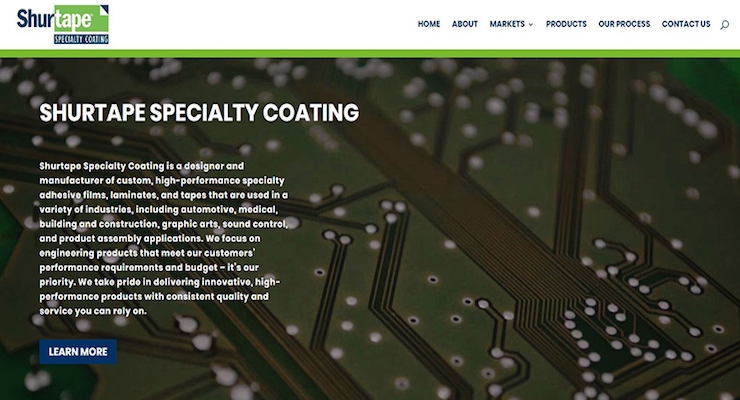Expand the Markets dropdown chevron

pos(530,25)
